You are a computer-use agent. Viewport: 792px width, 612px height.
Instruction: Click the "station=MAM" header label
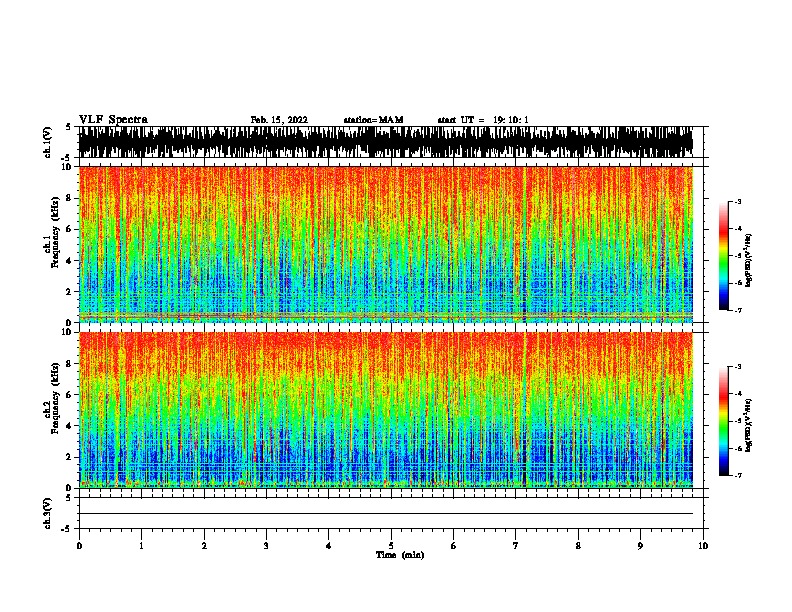point(373,120)
